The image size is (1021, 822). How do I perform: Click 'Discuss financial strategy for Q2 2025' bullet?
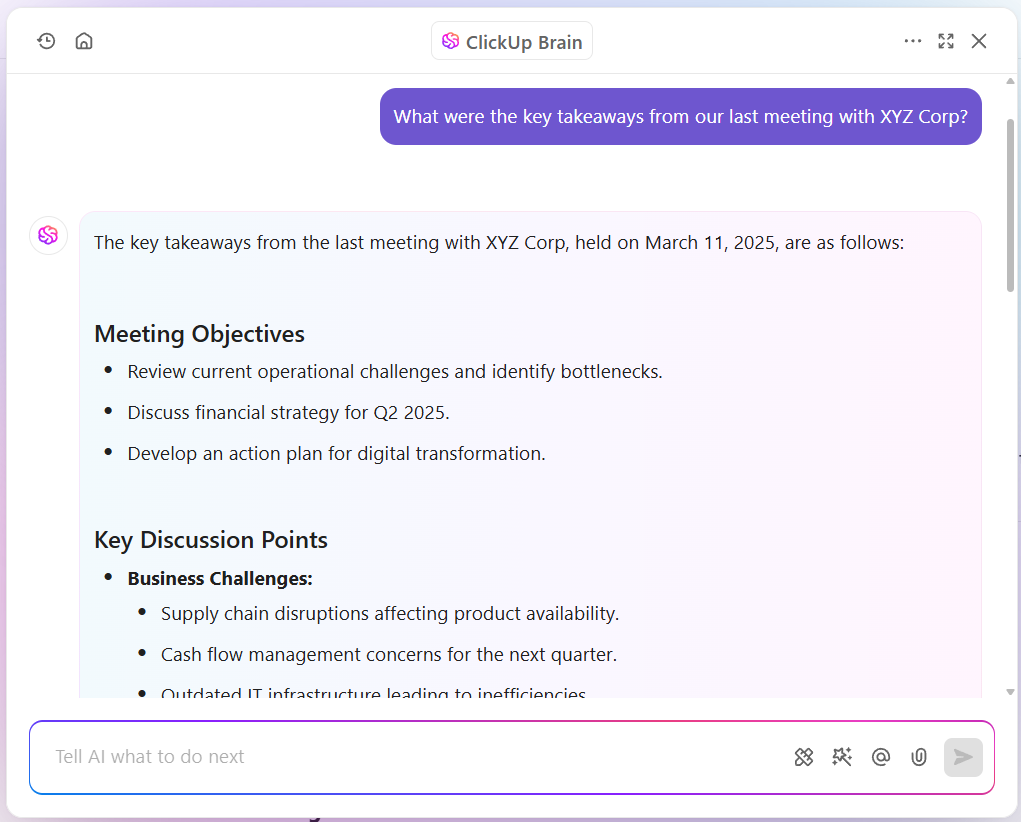288,413
